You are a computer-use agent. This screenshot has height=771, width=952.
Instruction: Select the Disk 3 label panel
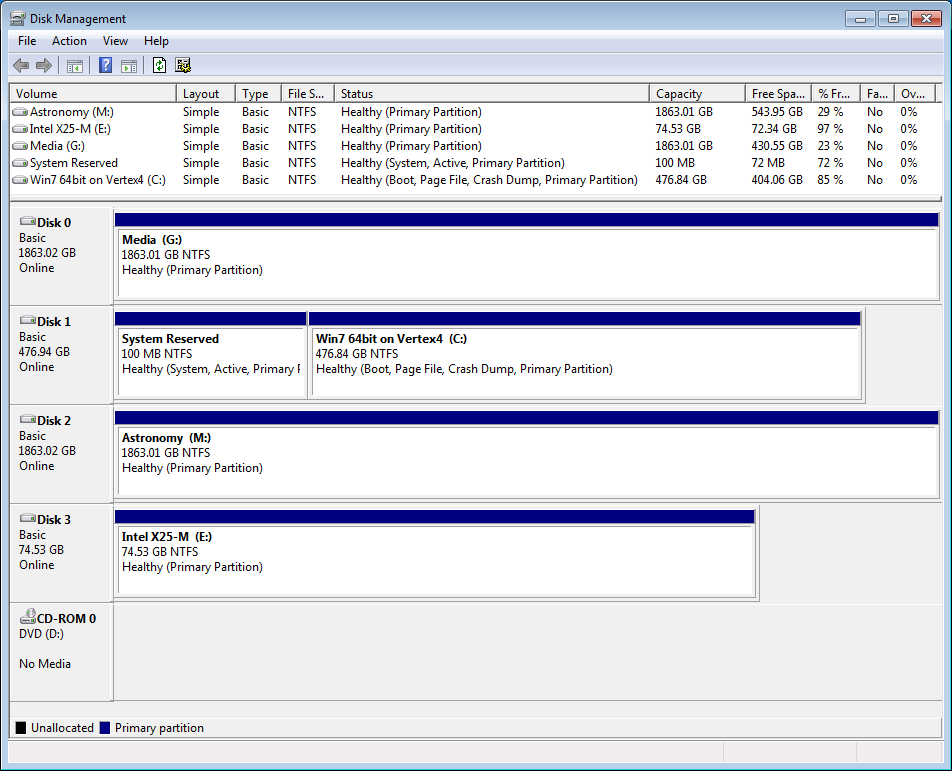tap(61, 553)
